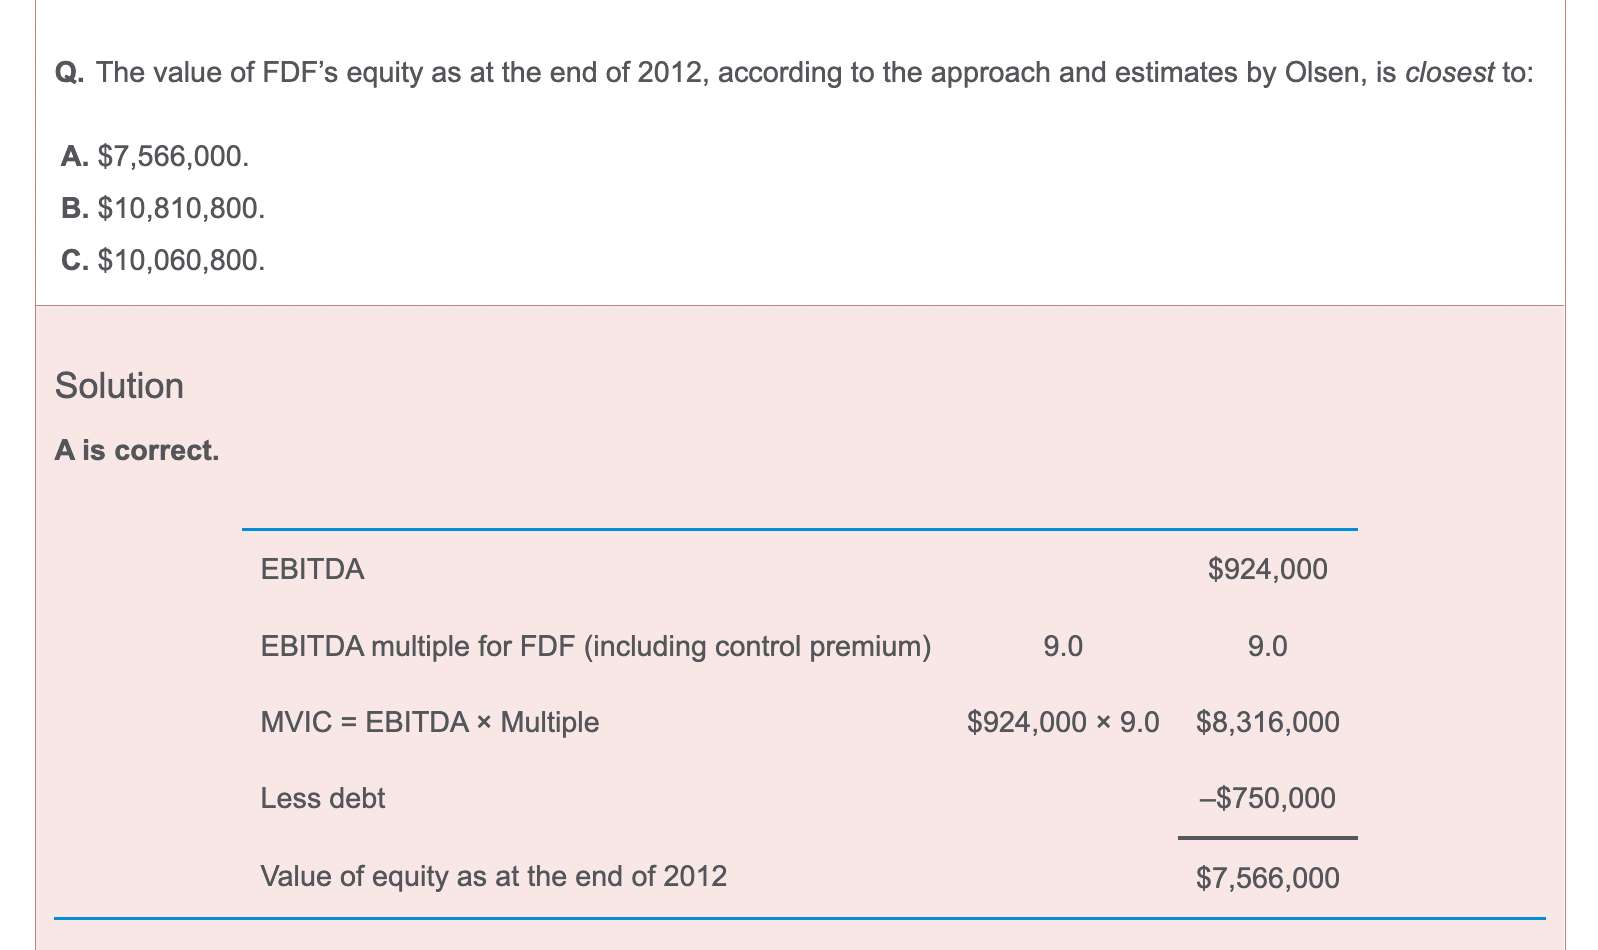The height and width of the screenshot is (950, 1598).
Task: Click the 'EBITDA multiple for FDF' row label
Action: click(595, 647)
